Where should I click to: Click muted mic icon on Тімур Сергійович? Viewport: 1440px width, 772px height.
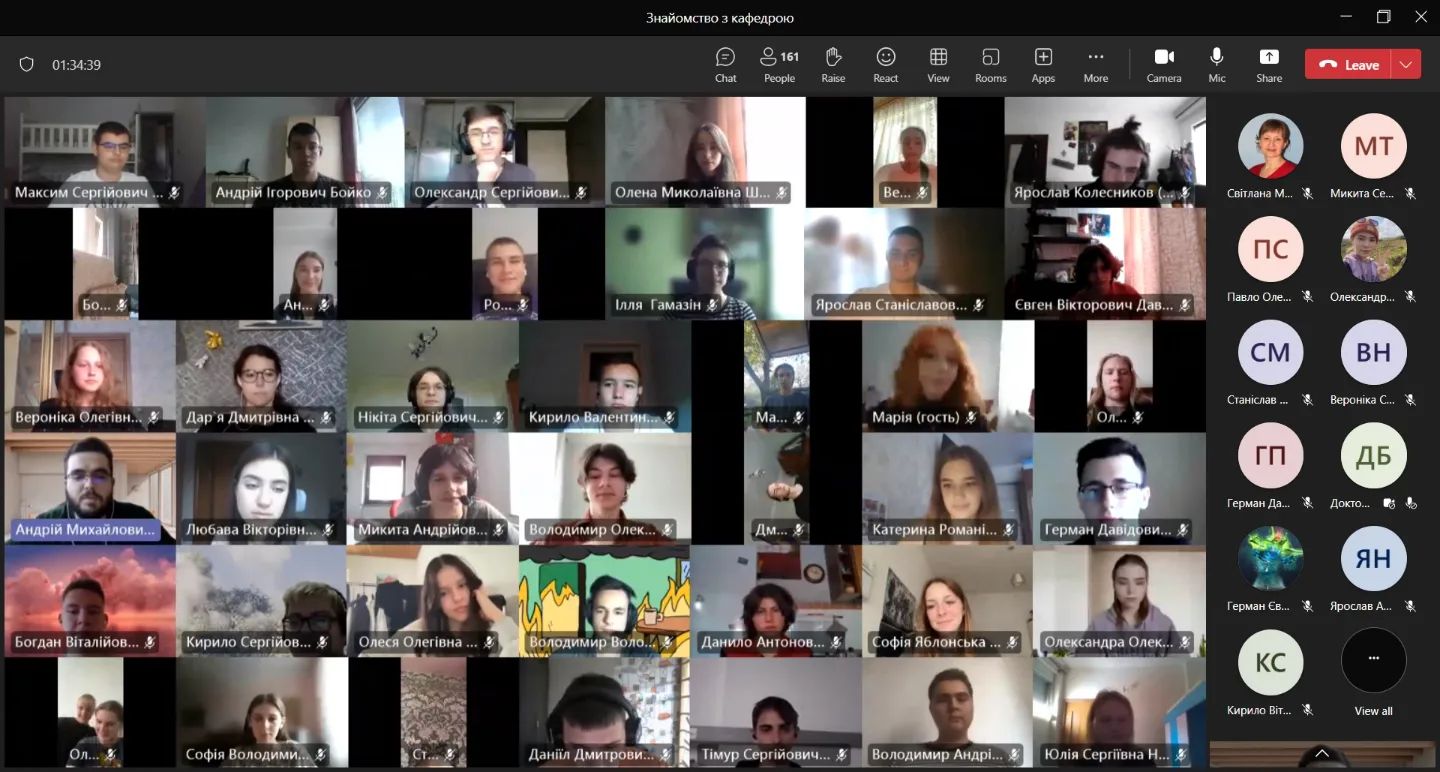click(x=842, y=755)
